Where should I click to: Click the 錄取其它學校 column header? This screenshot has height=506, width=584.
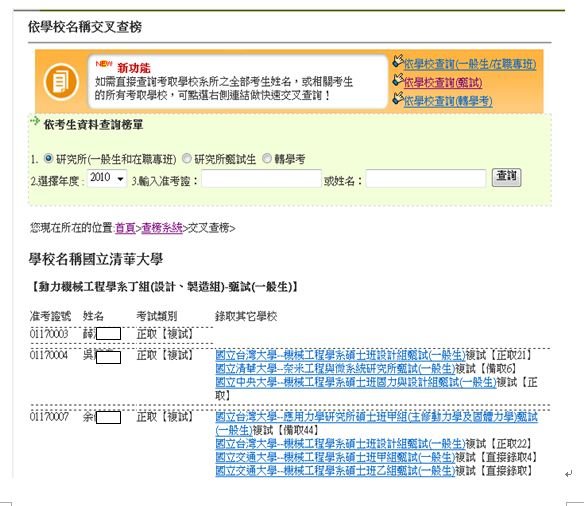point(246,316)
